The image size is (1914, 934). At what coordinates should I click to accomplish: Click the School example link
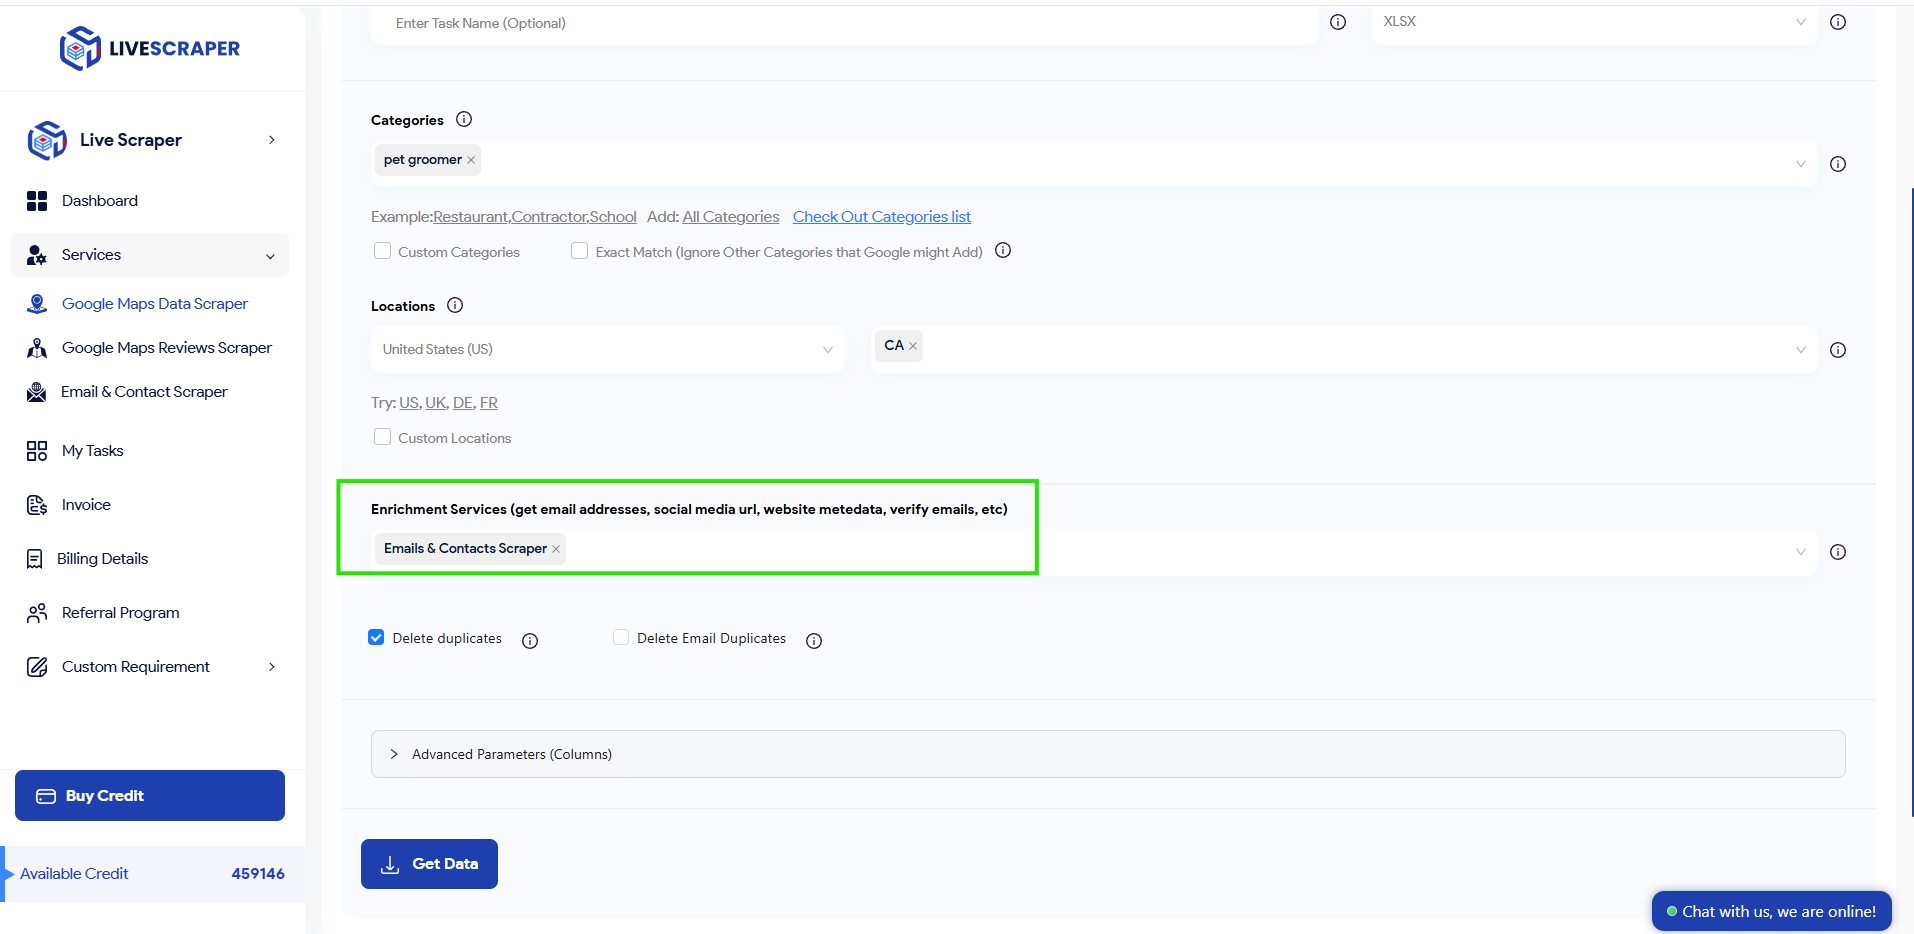point(613,217)
